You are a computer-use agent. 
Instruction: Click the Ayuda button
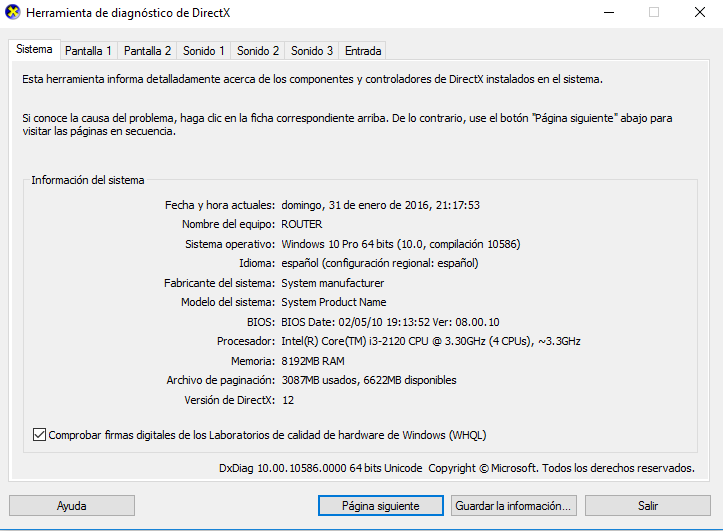point(72,506)
